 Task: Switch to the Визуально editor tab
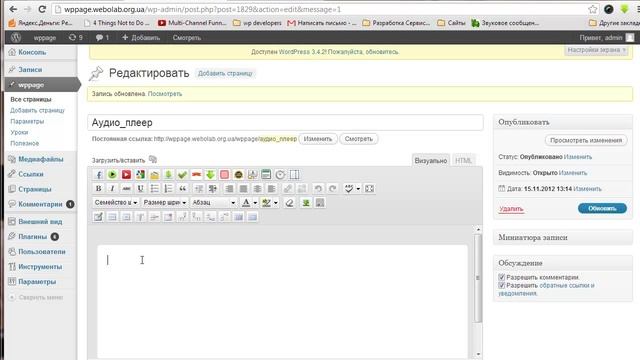point(431,160)
